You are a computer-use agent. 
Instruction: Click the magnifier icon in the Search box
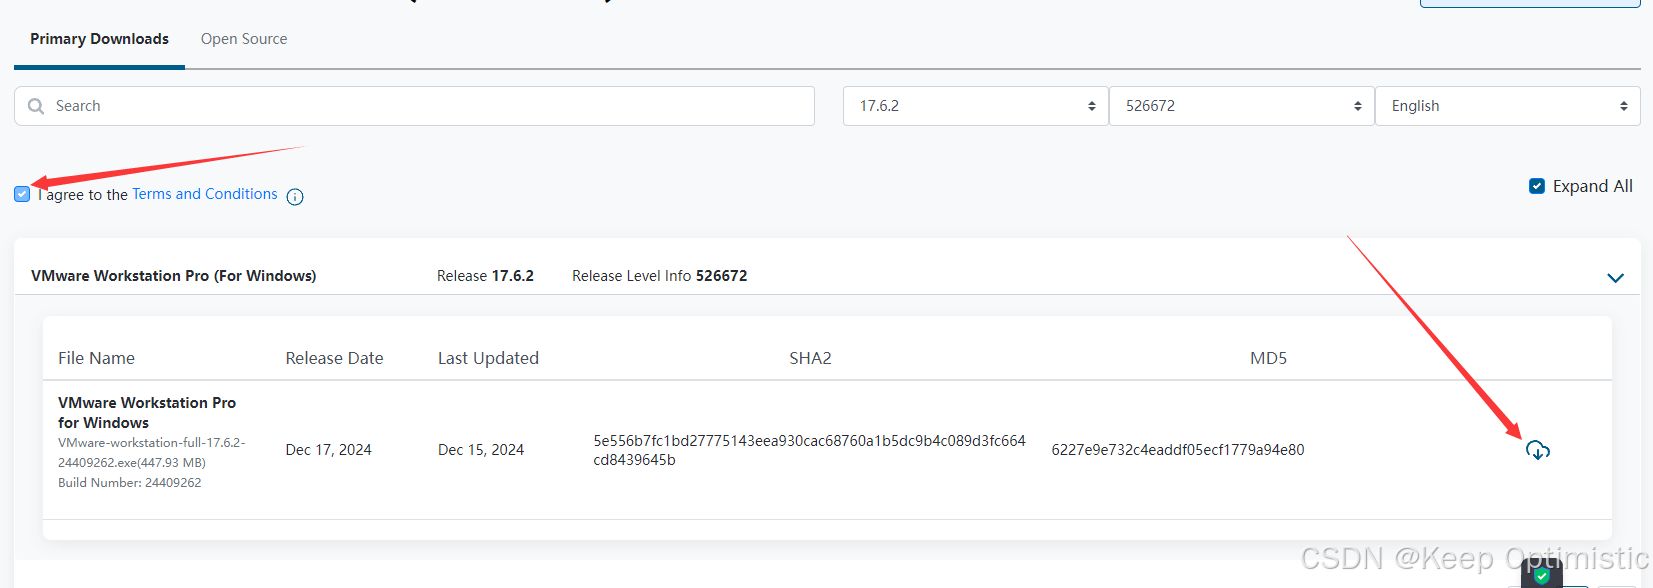pyautogui.click(x=36, y=106)
